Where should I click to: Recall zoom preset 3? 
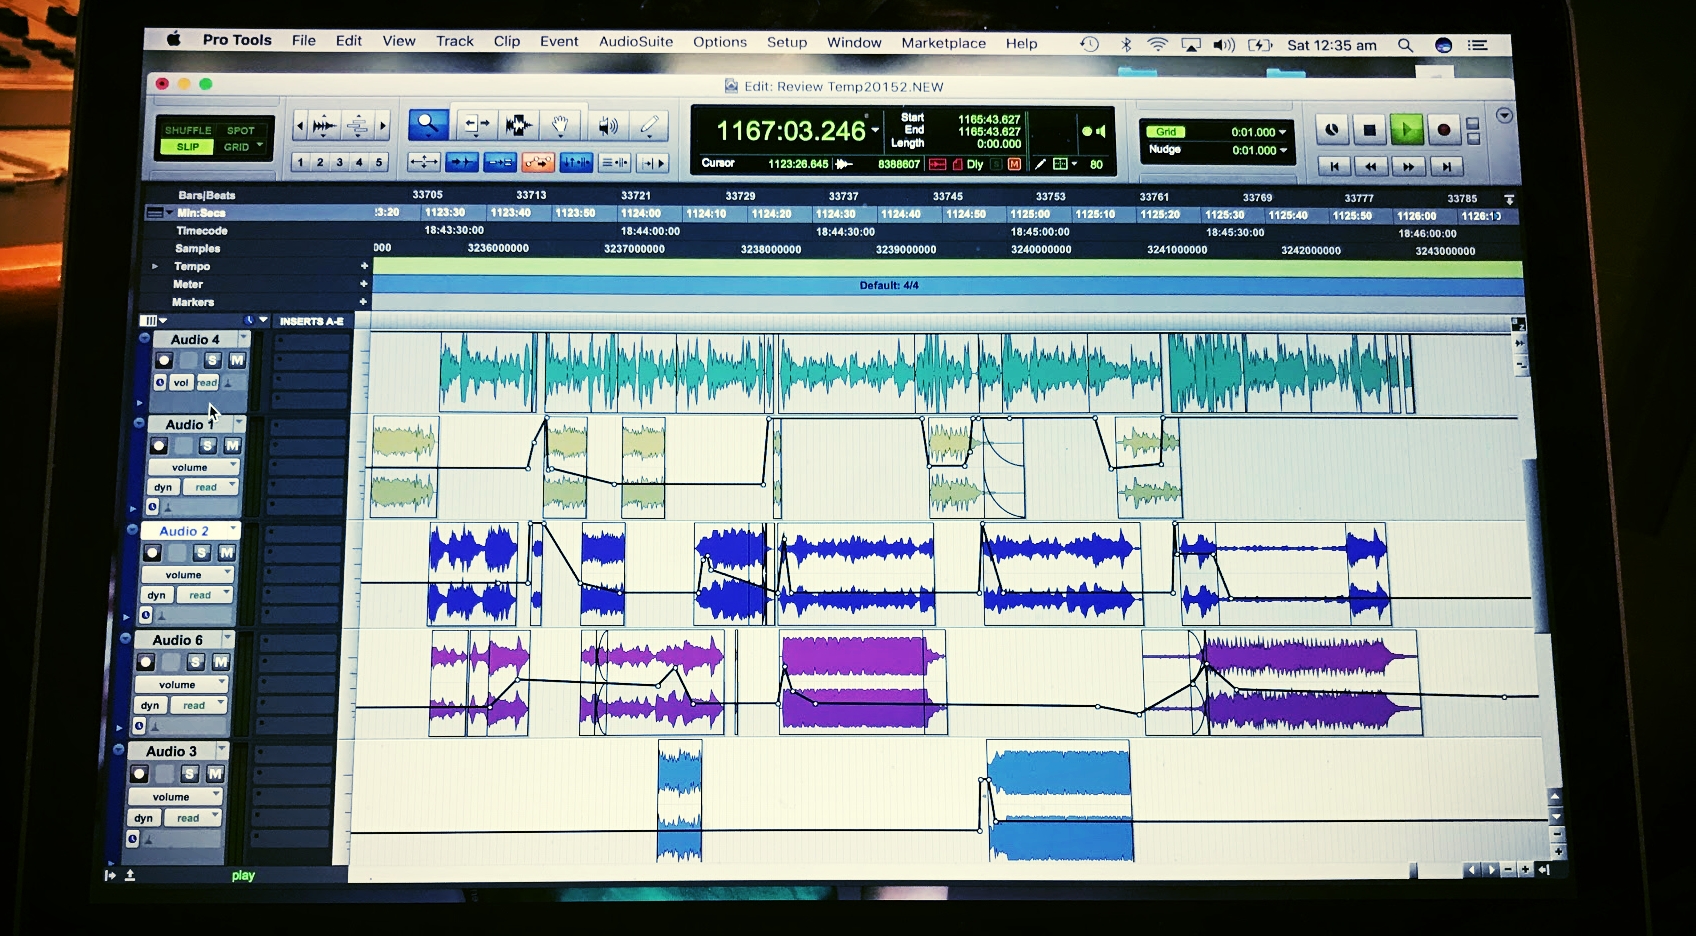[x=340, y=162]
